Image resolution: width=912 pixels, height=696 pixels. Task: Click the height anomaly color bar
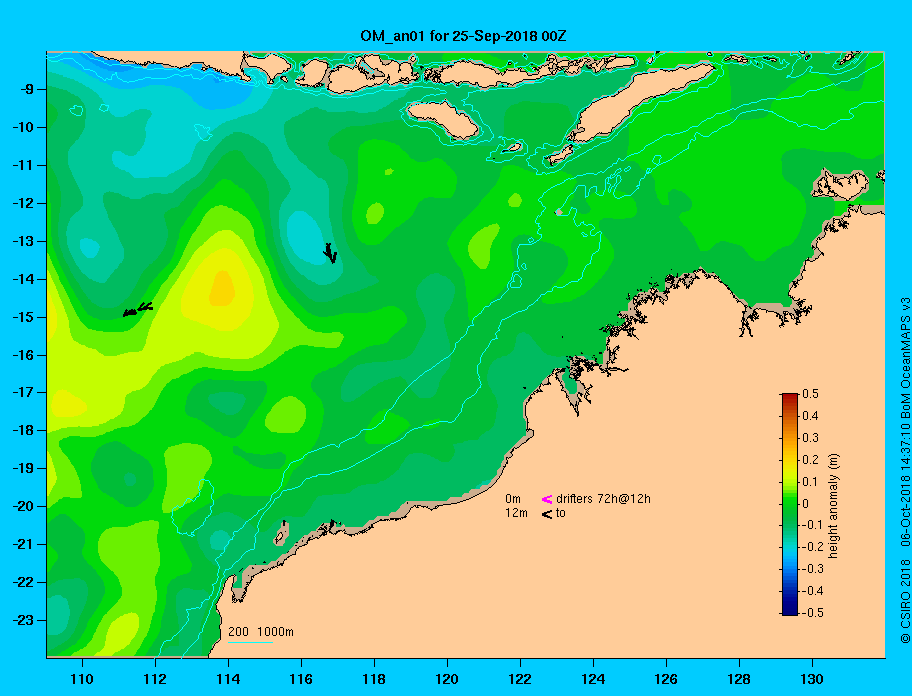tap(790, 504)
